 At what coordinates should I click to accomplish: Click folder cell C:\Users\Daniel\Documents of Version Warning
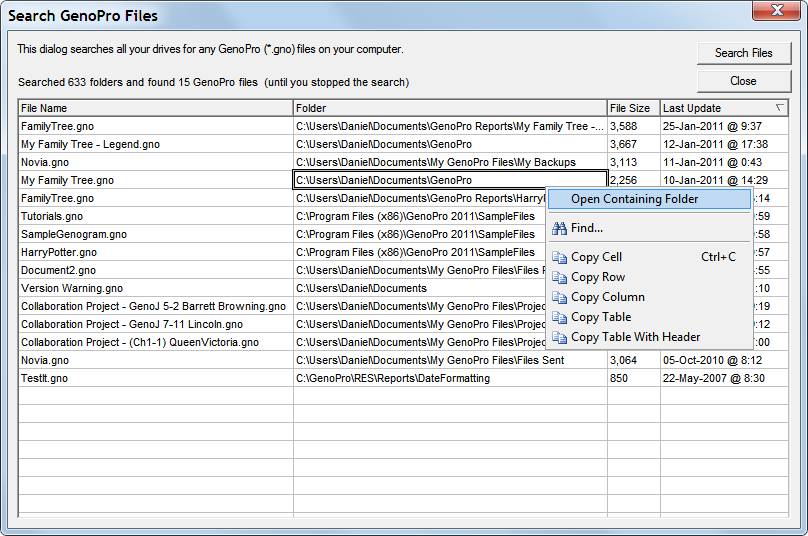pos(419,289)
